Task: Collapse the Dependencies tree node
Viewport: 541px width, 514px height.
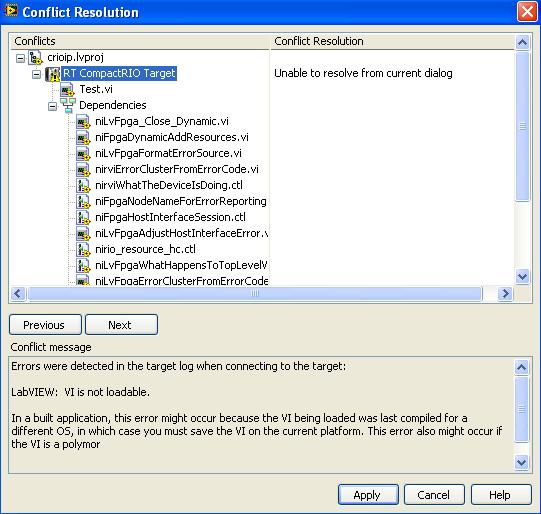Action: tap(52, 106)
